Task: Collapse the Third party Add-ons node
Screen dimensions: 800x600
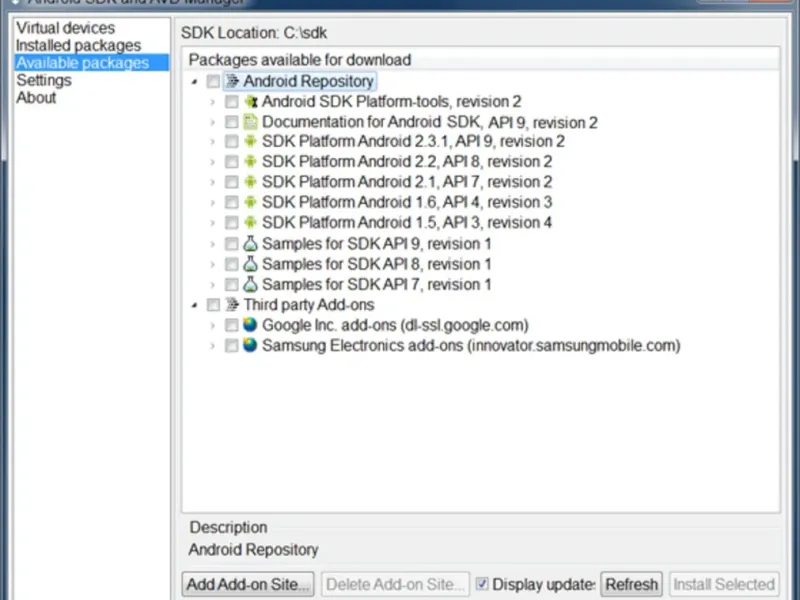Action: pyautogui.click(x=194, y=306)
